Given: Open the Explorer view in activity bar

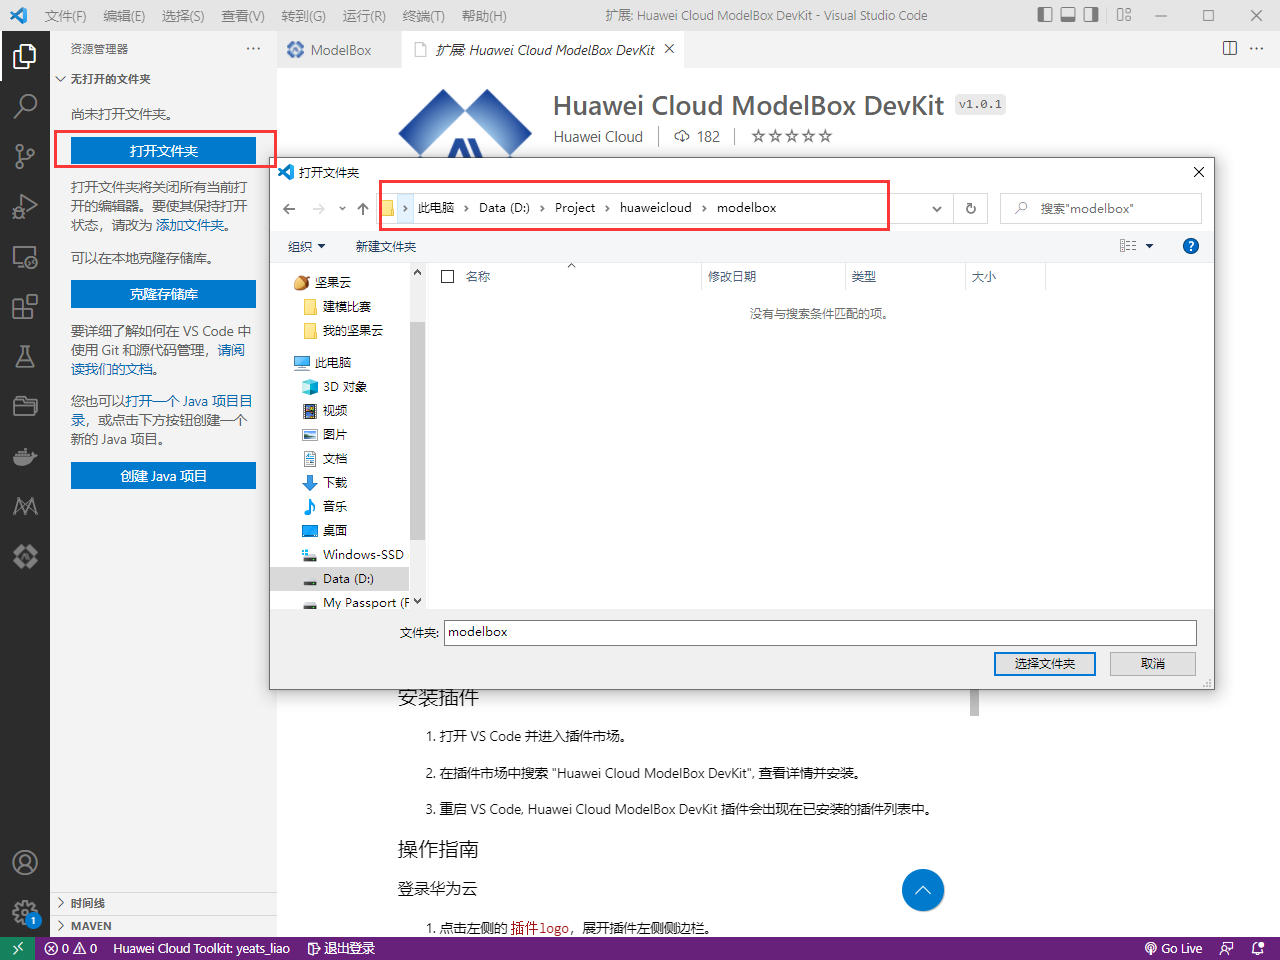Looking at the screenshot, I should (x=25, y=56).
